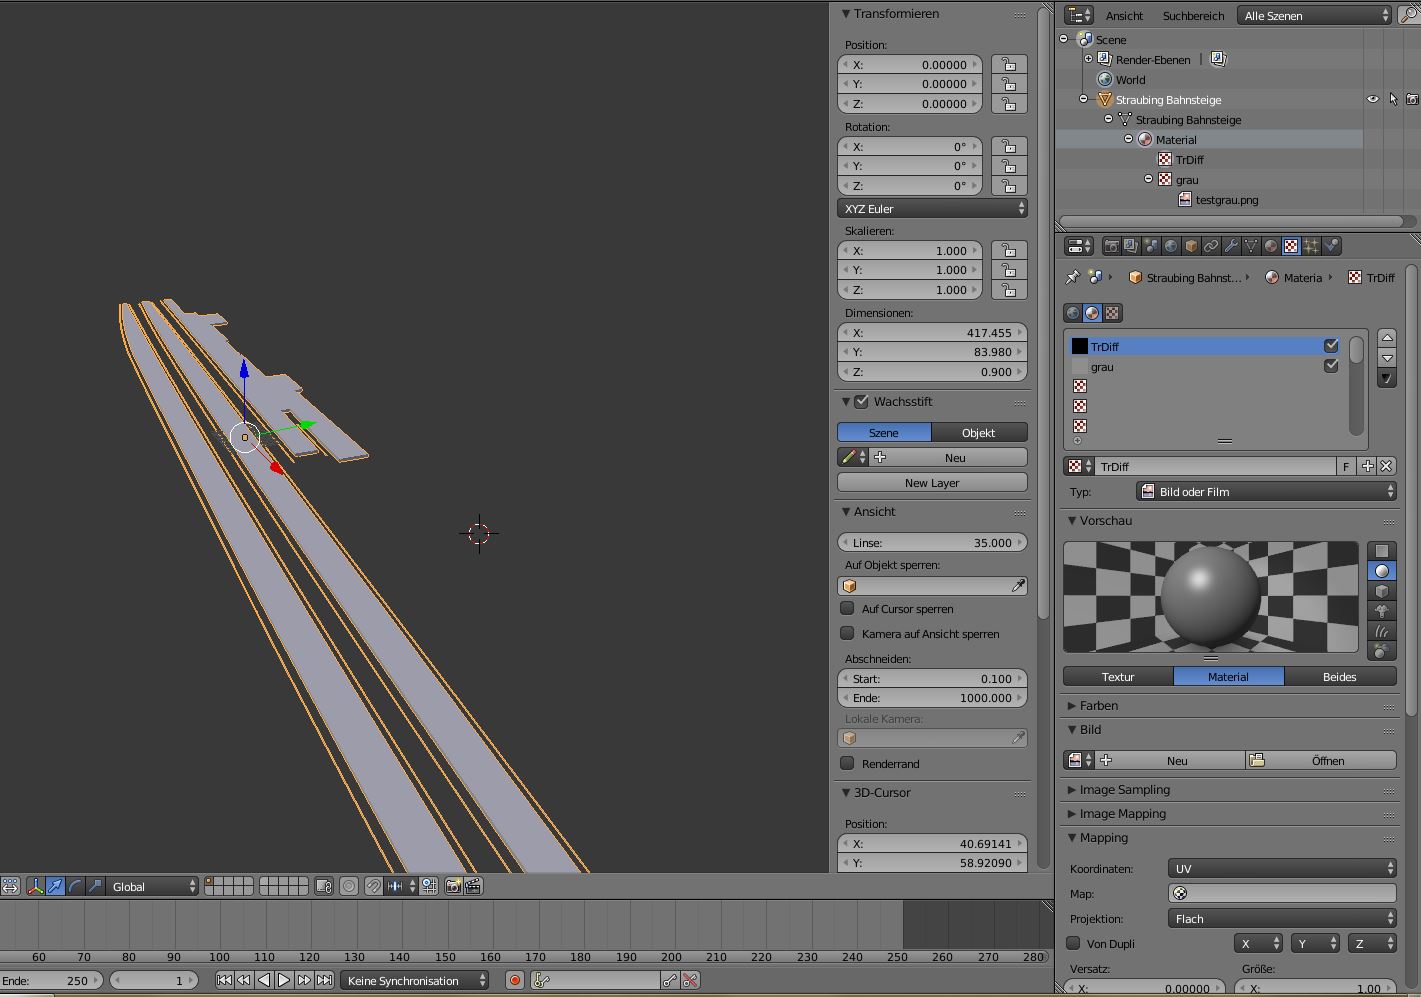Click the Linse value slider field
Viewport: 1421px width, 997px height.
(932, 543)
